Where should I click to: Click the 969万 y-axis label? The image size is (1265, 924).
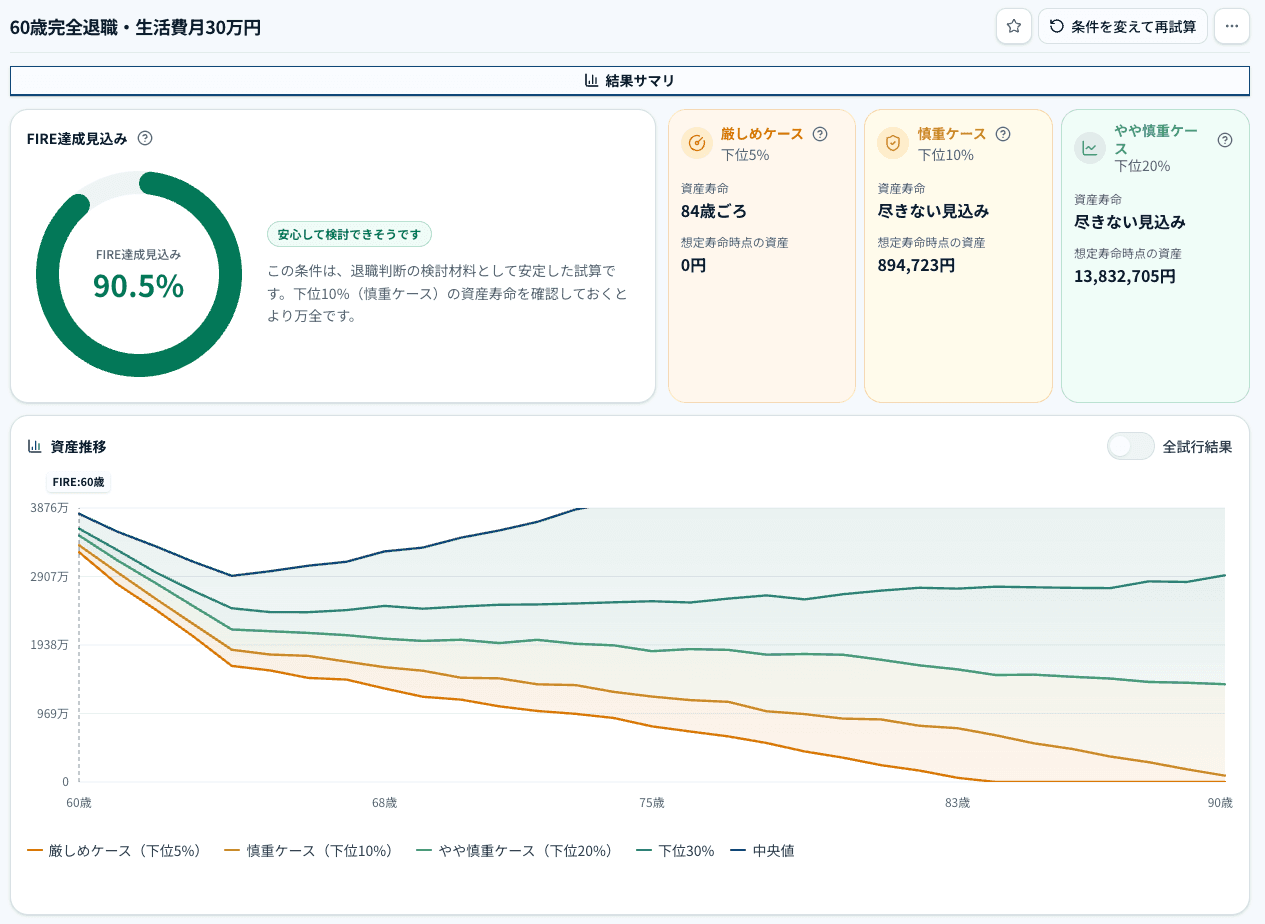tap(54, 713)
